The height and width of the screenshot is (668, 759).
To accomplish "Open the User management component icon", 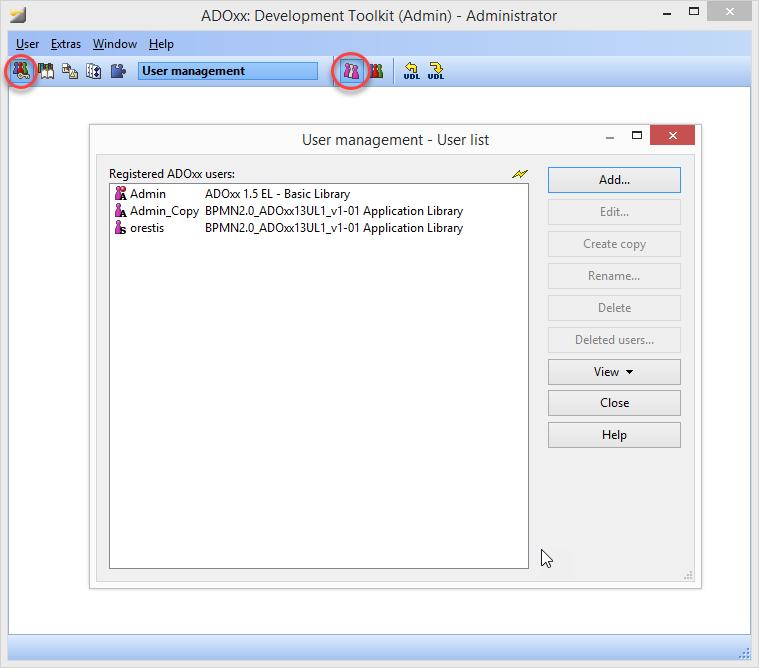I will pyautogui.click(x=21, y=71).
